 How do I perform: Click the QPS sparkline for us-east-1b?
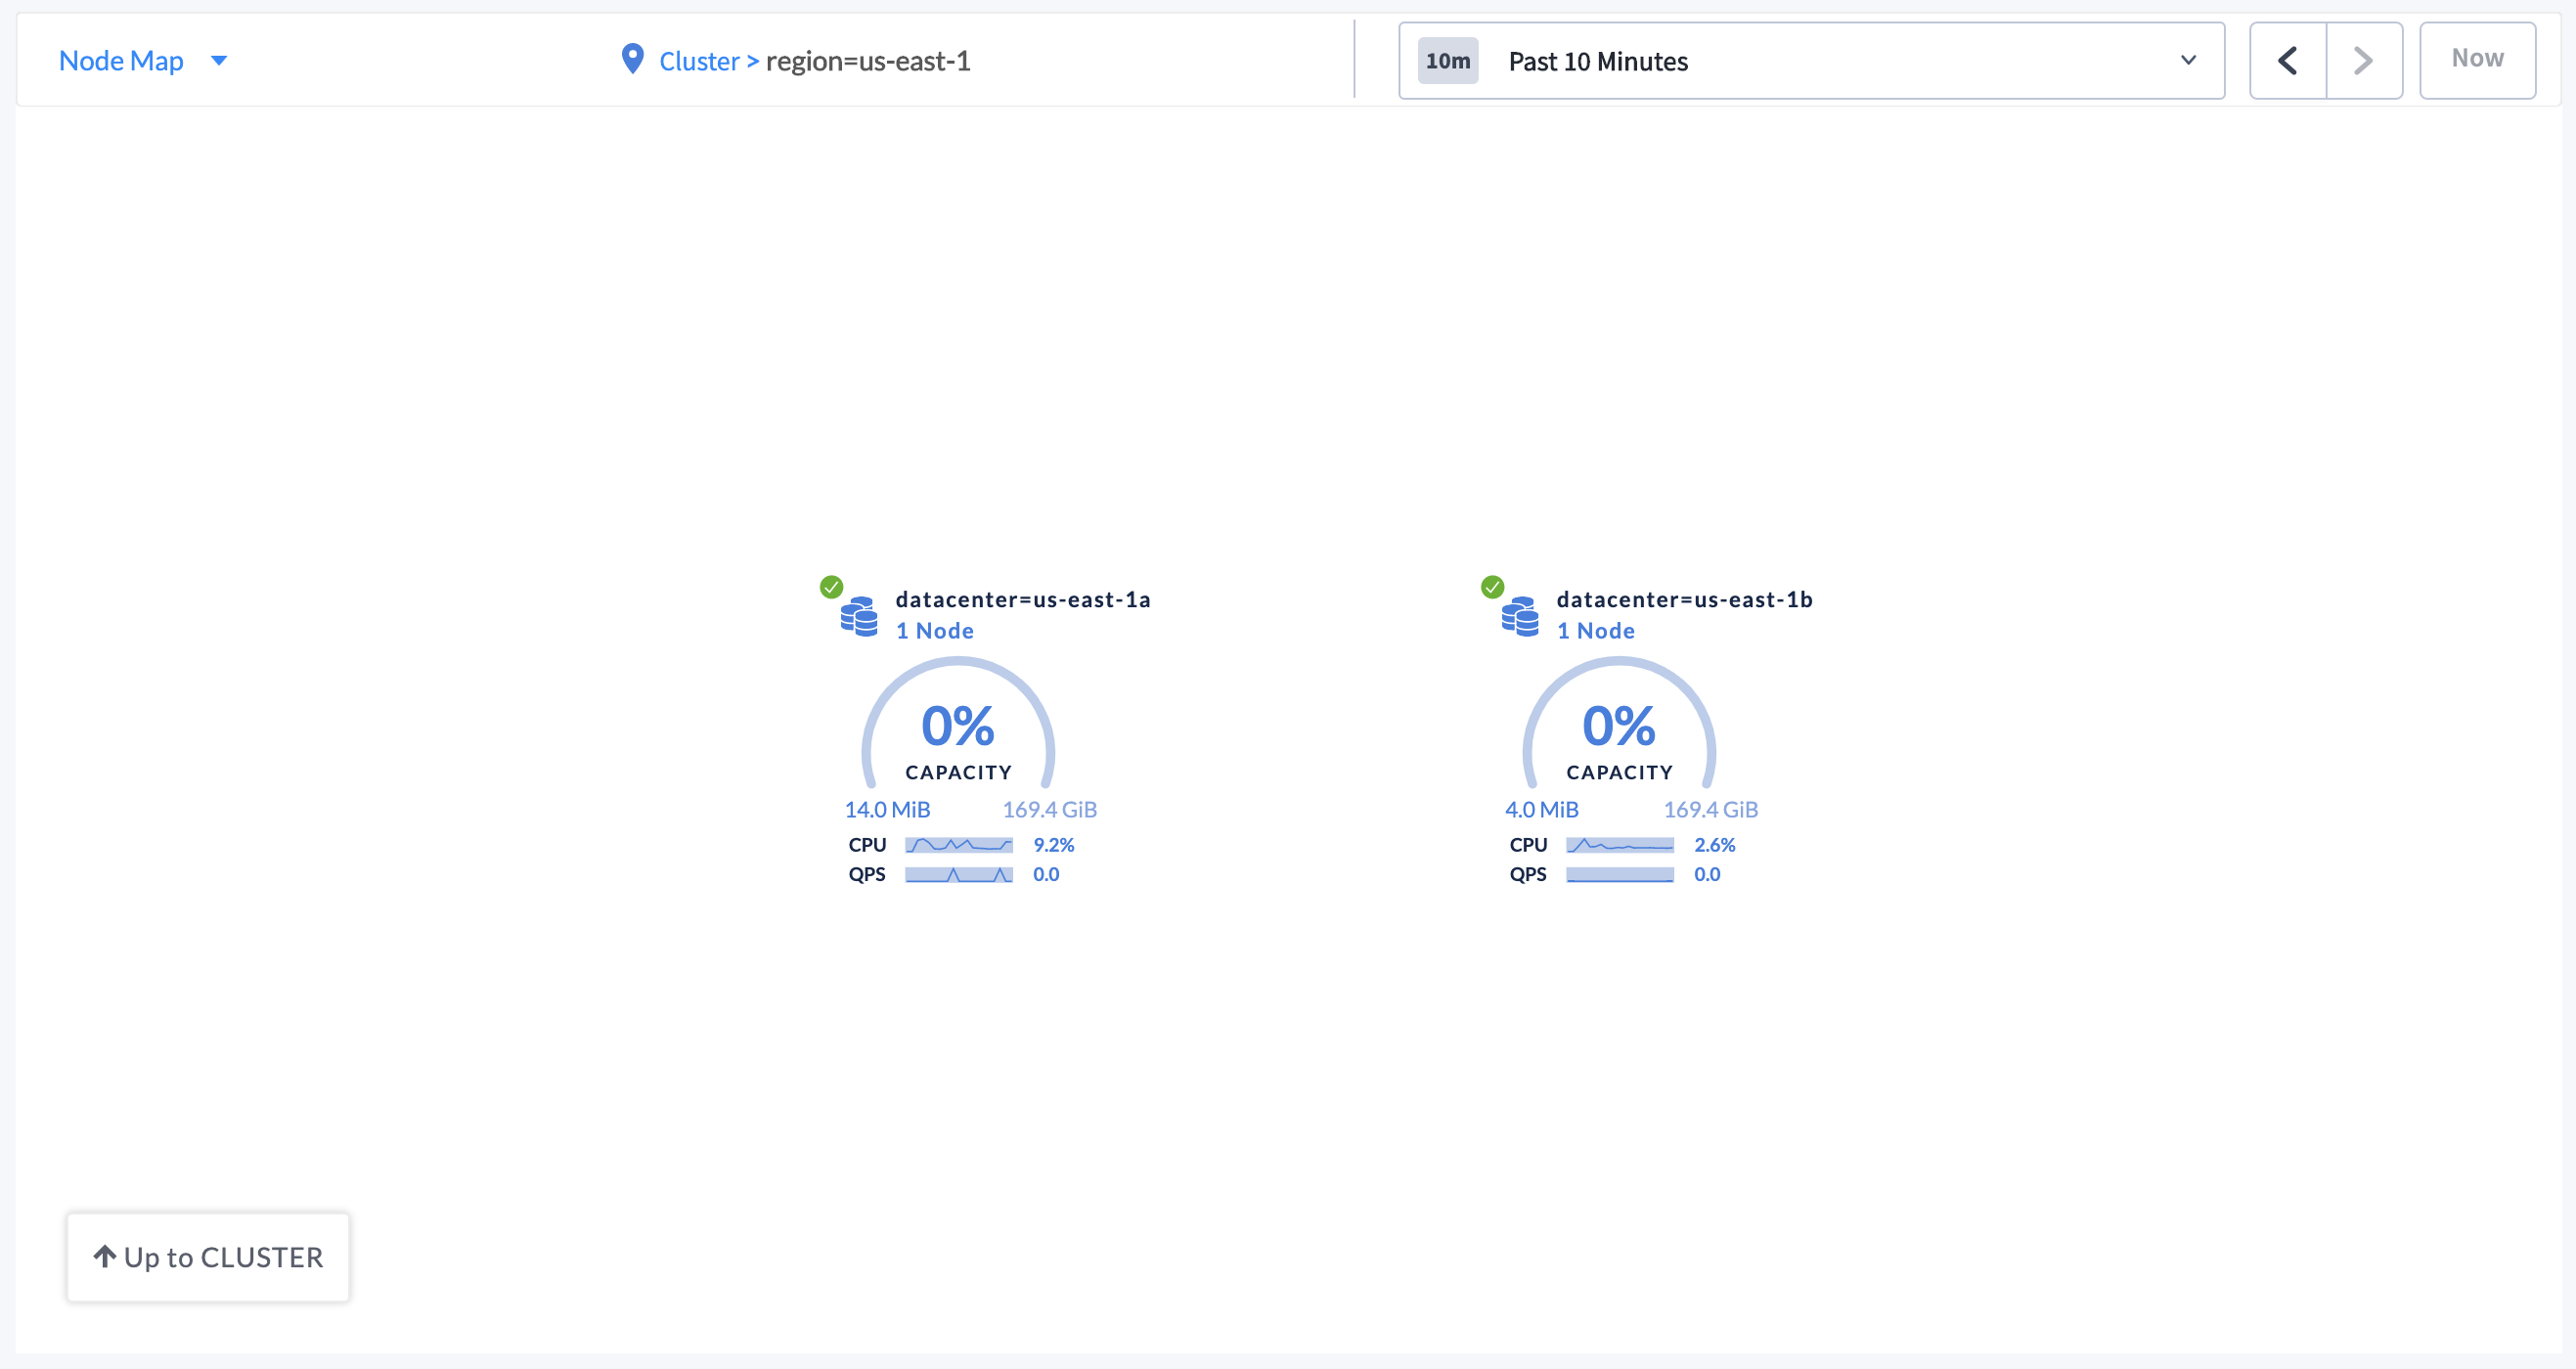click(1619, 875)
